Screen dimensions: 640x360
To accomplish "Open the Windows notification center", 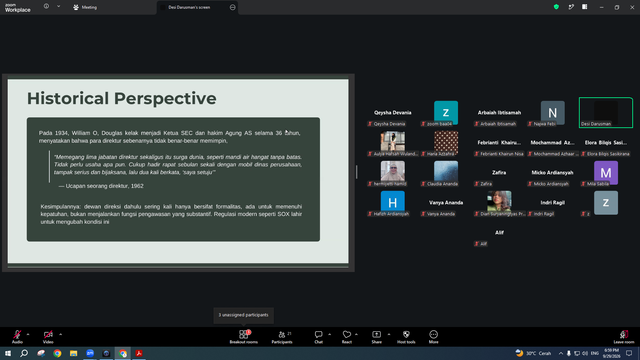I will point(629,353).
